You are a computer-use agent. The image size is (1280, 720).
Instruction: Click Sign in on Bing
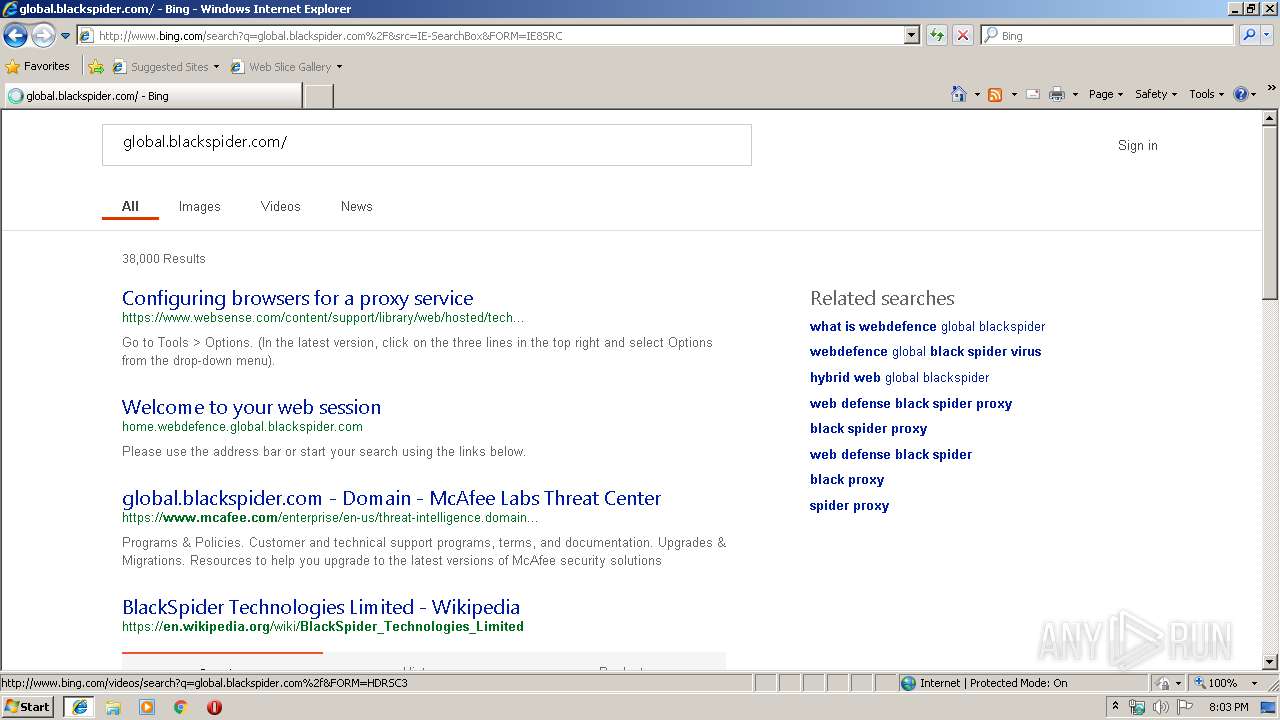coord(1137,145)
